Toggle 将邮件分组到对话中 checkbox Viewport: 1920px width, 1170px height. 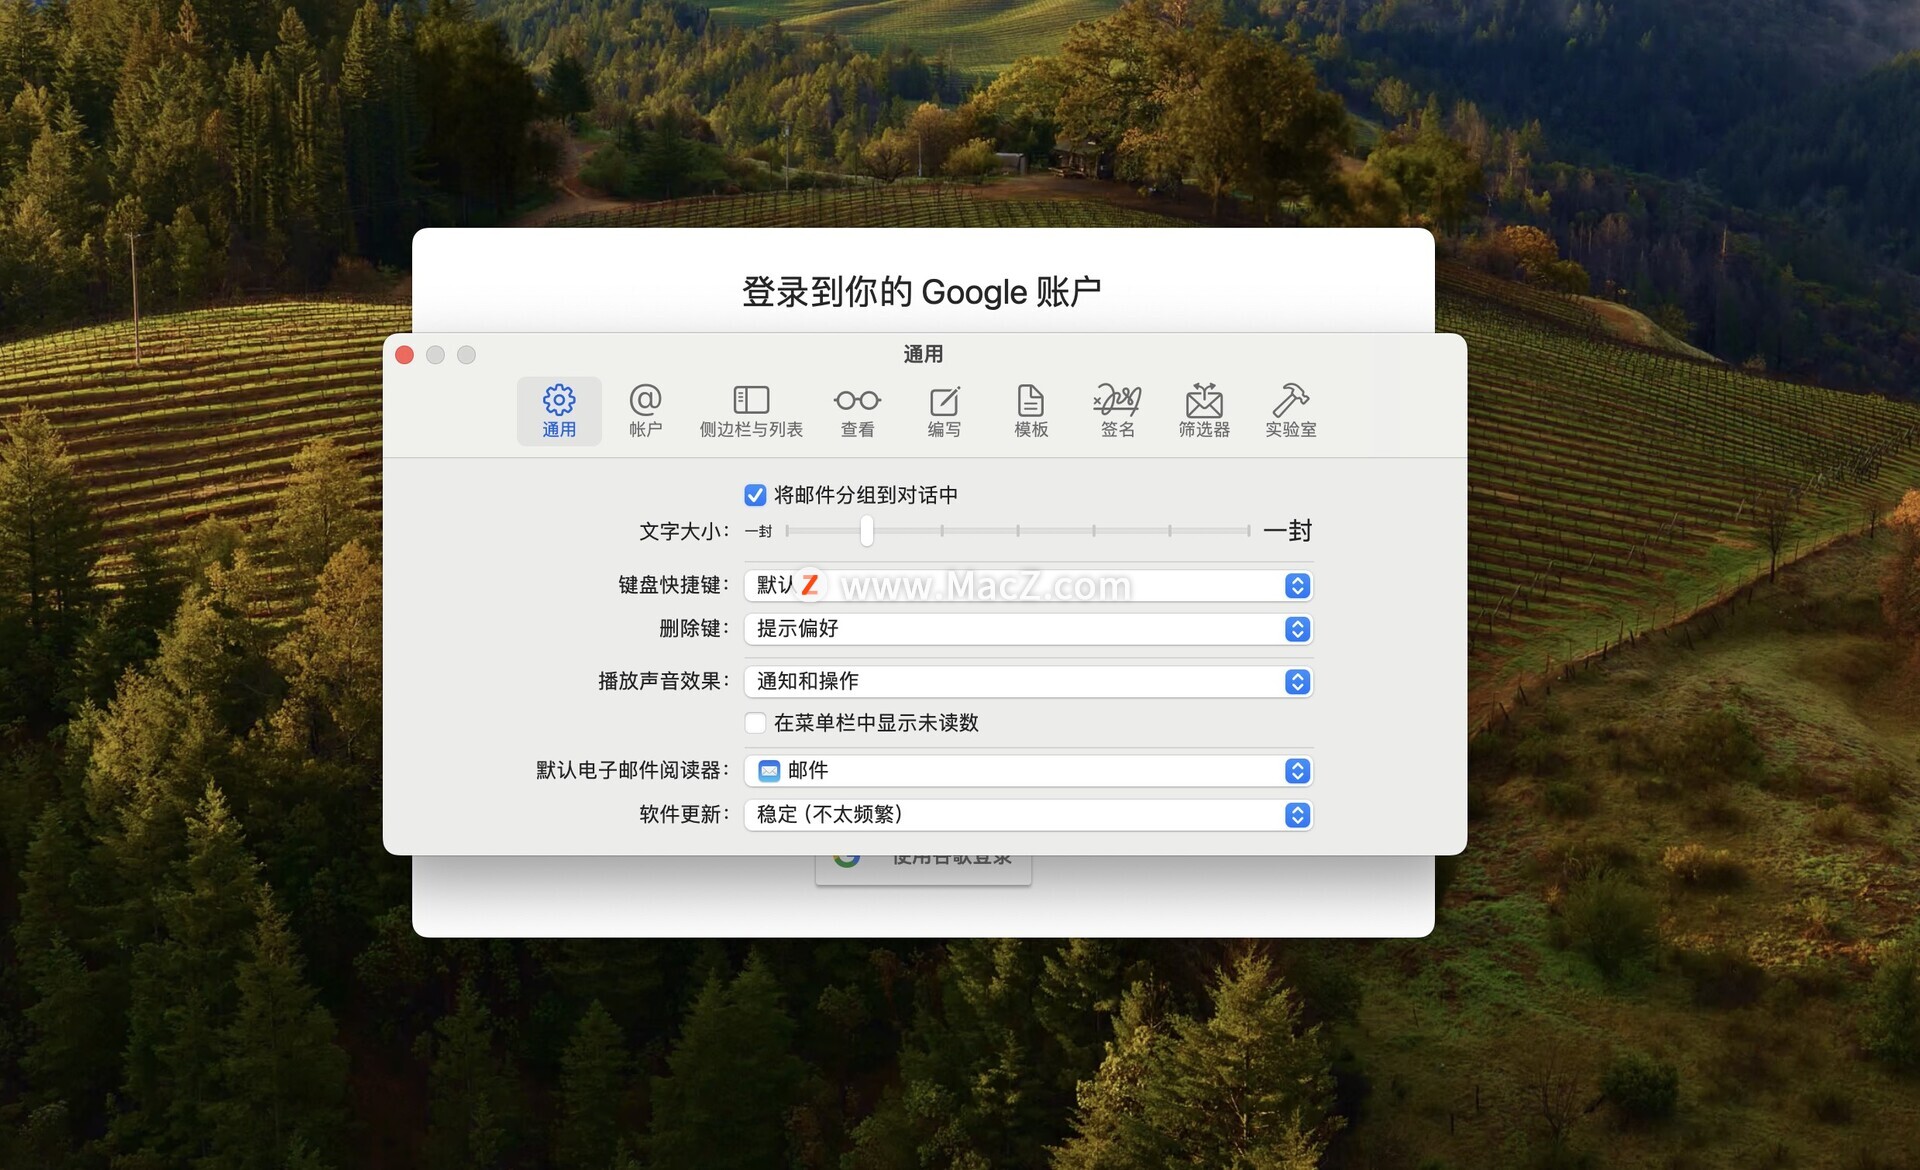[x=755, y=495]
